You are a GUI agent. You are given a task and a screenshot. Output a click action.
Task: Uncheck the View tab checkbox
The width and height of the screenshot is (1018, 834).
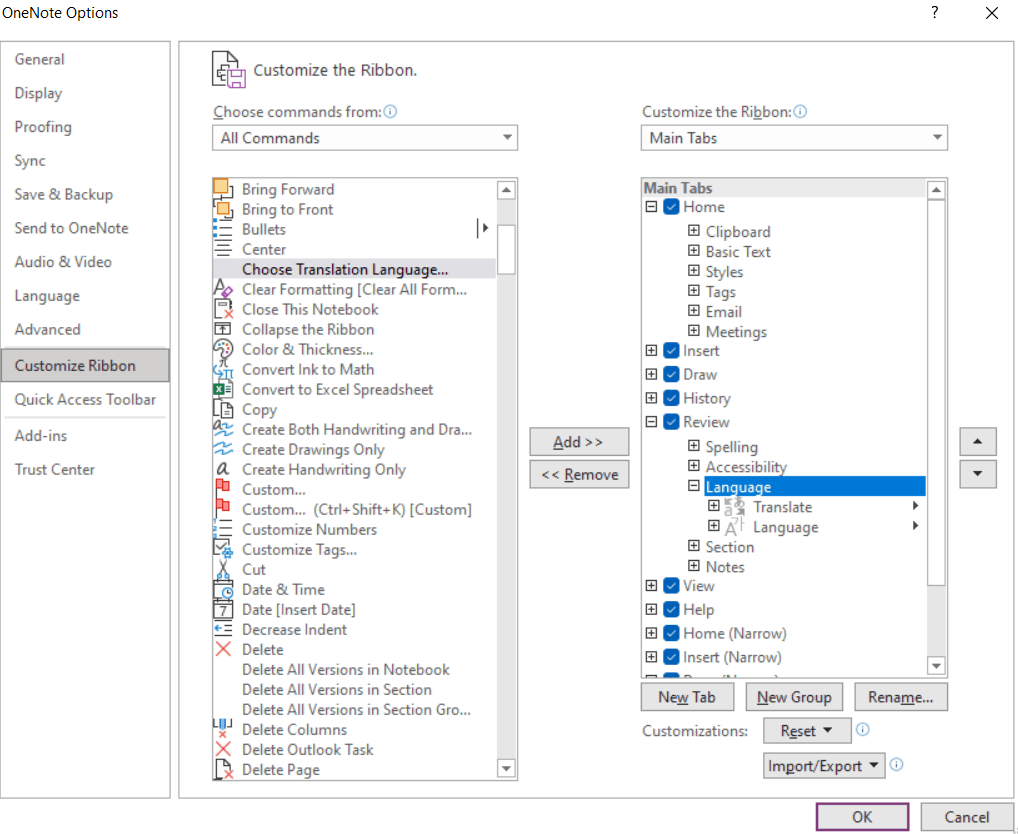(x=671, y=586)
